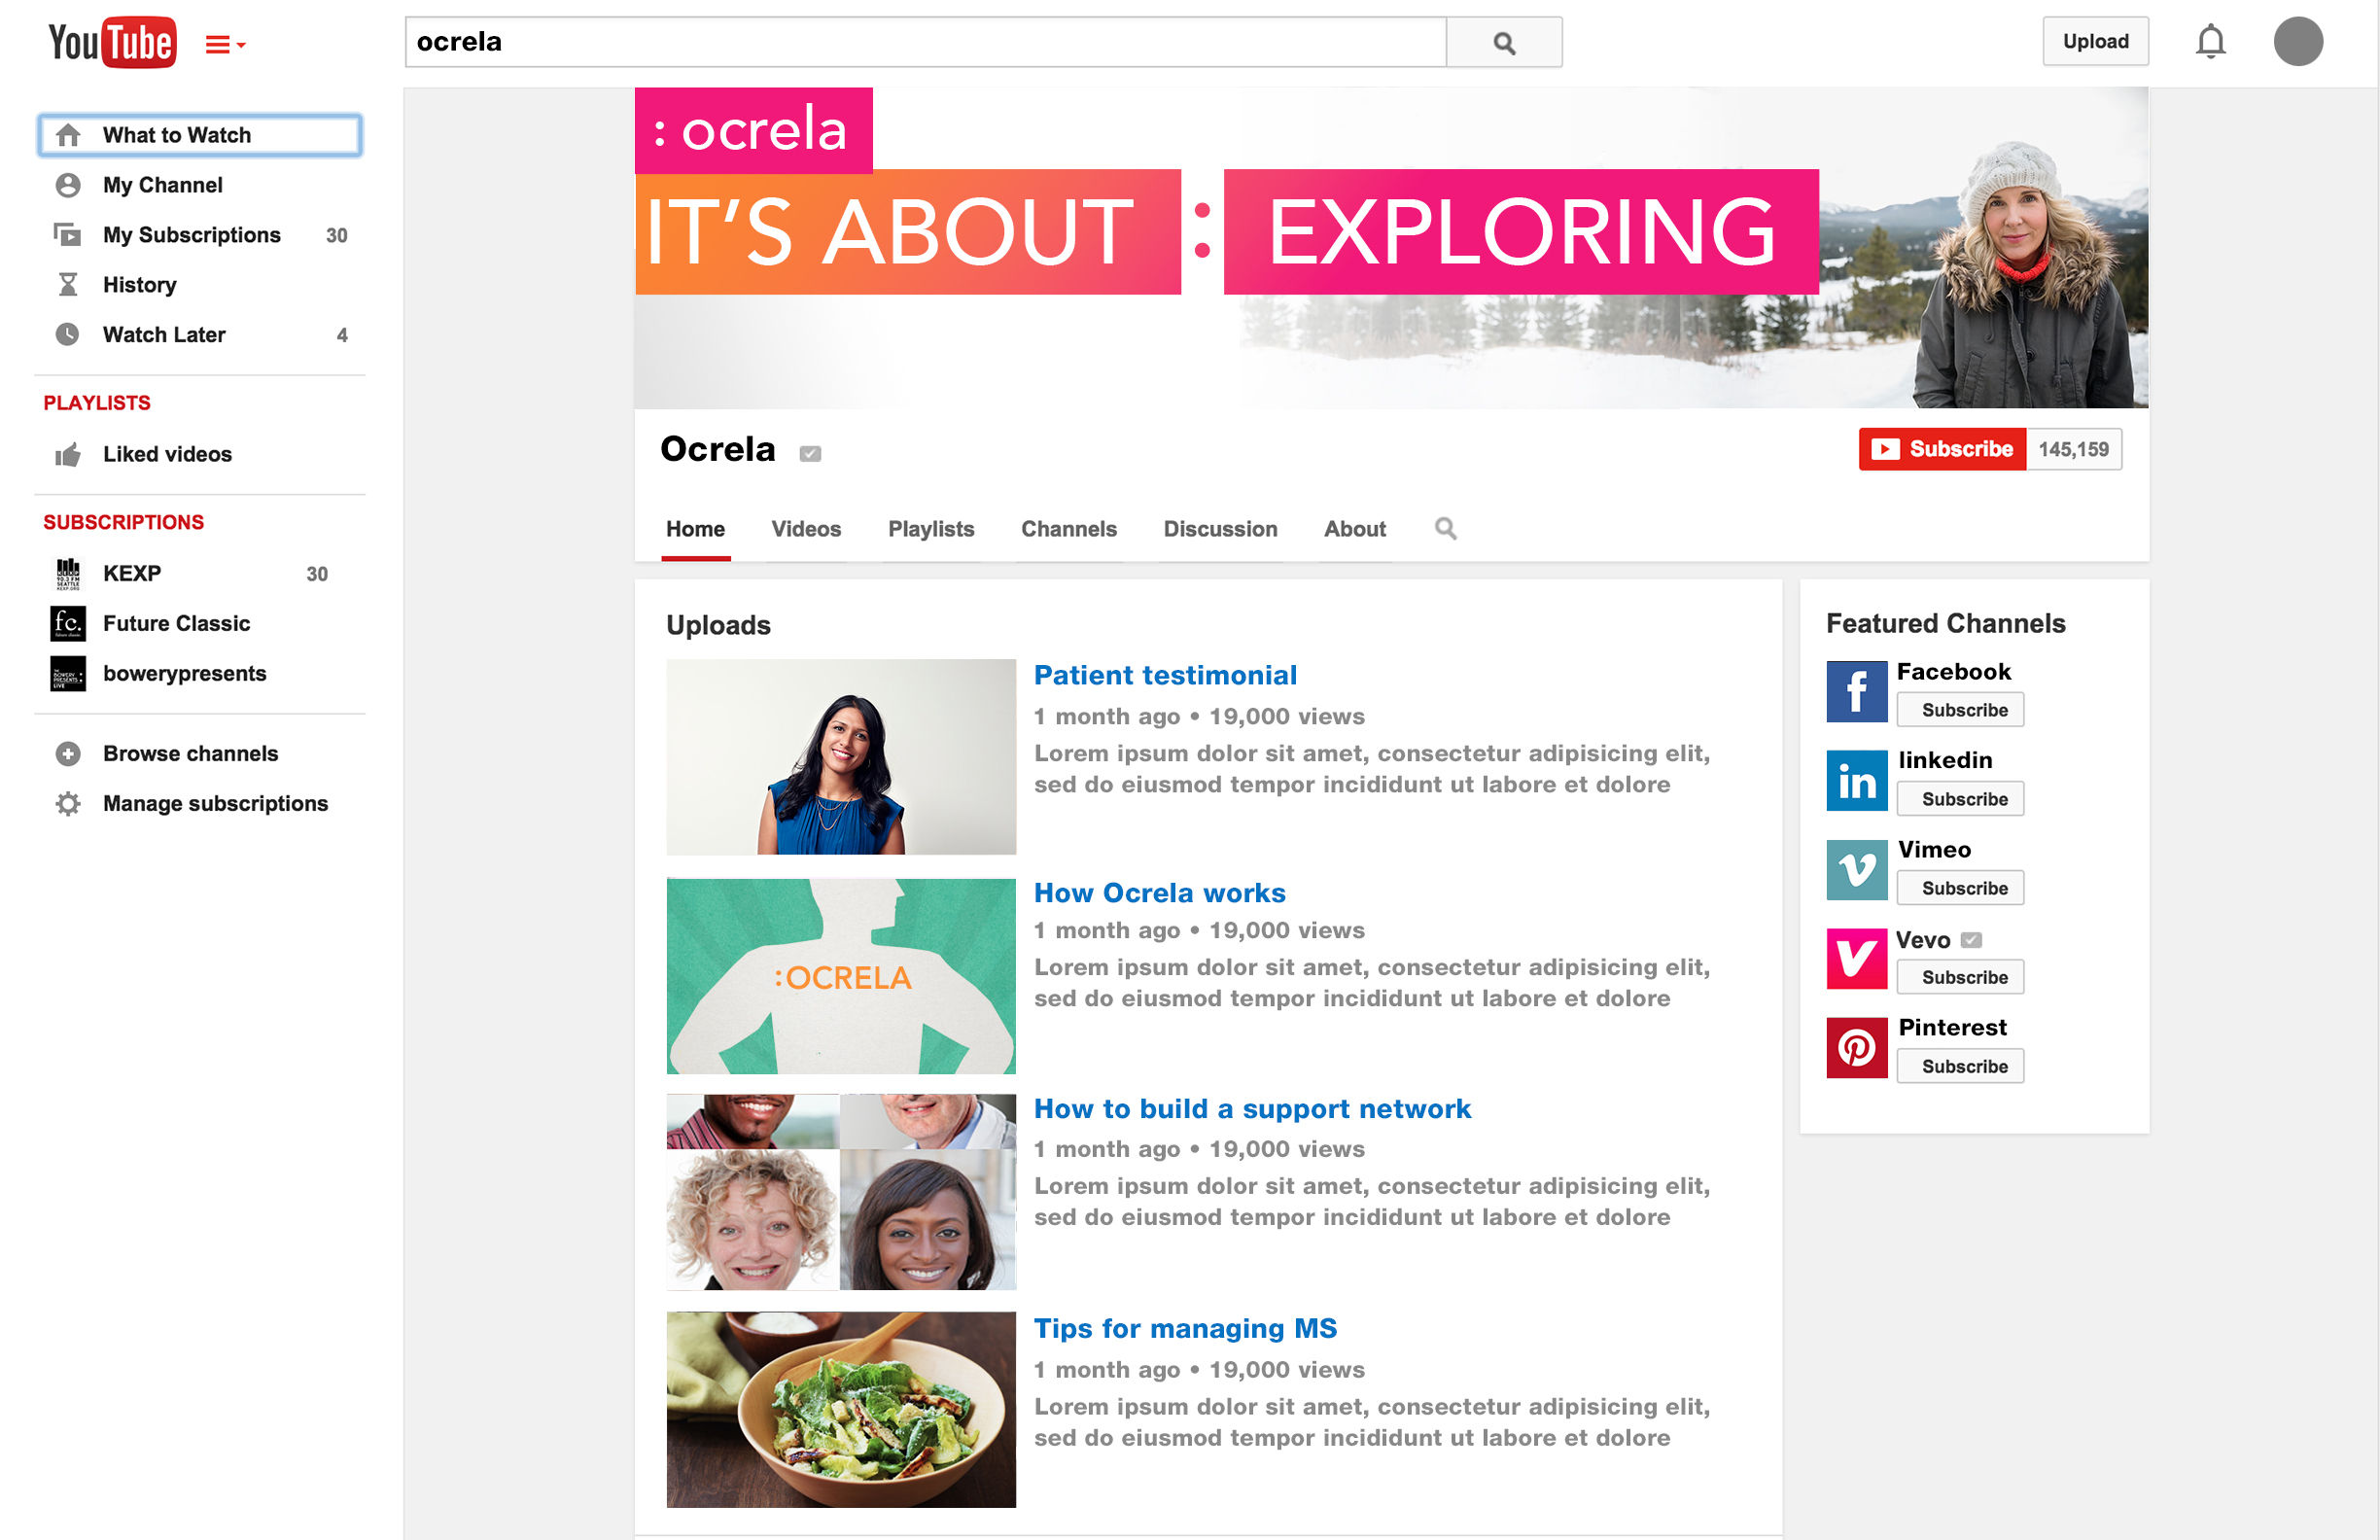Click the Ocrela channel banner image
This screenshot has height=1540, width=2380.
(1391, 248)
